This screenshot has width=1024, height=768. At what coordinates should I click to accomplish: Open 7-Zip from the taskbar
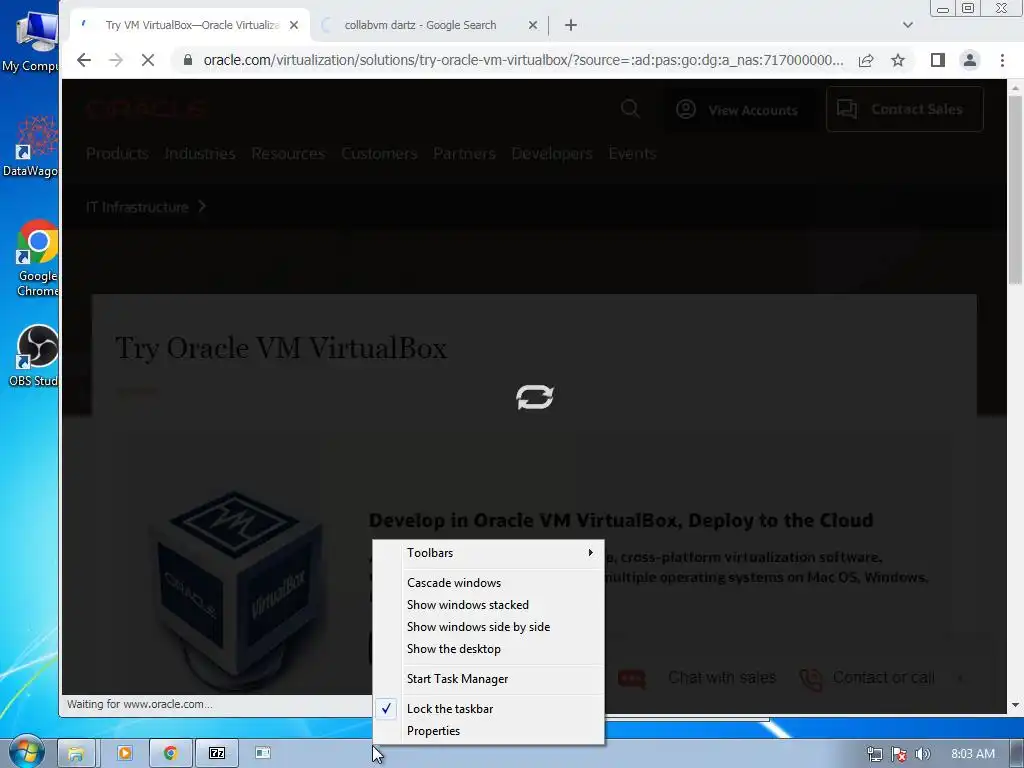coord(217,753)
